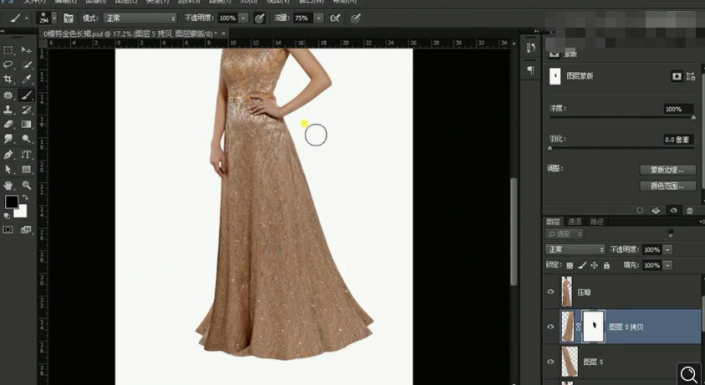705x385 pixels.
Task: Select the History Brush tool
Action: coord(27,109)
